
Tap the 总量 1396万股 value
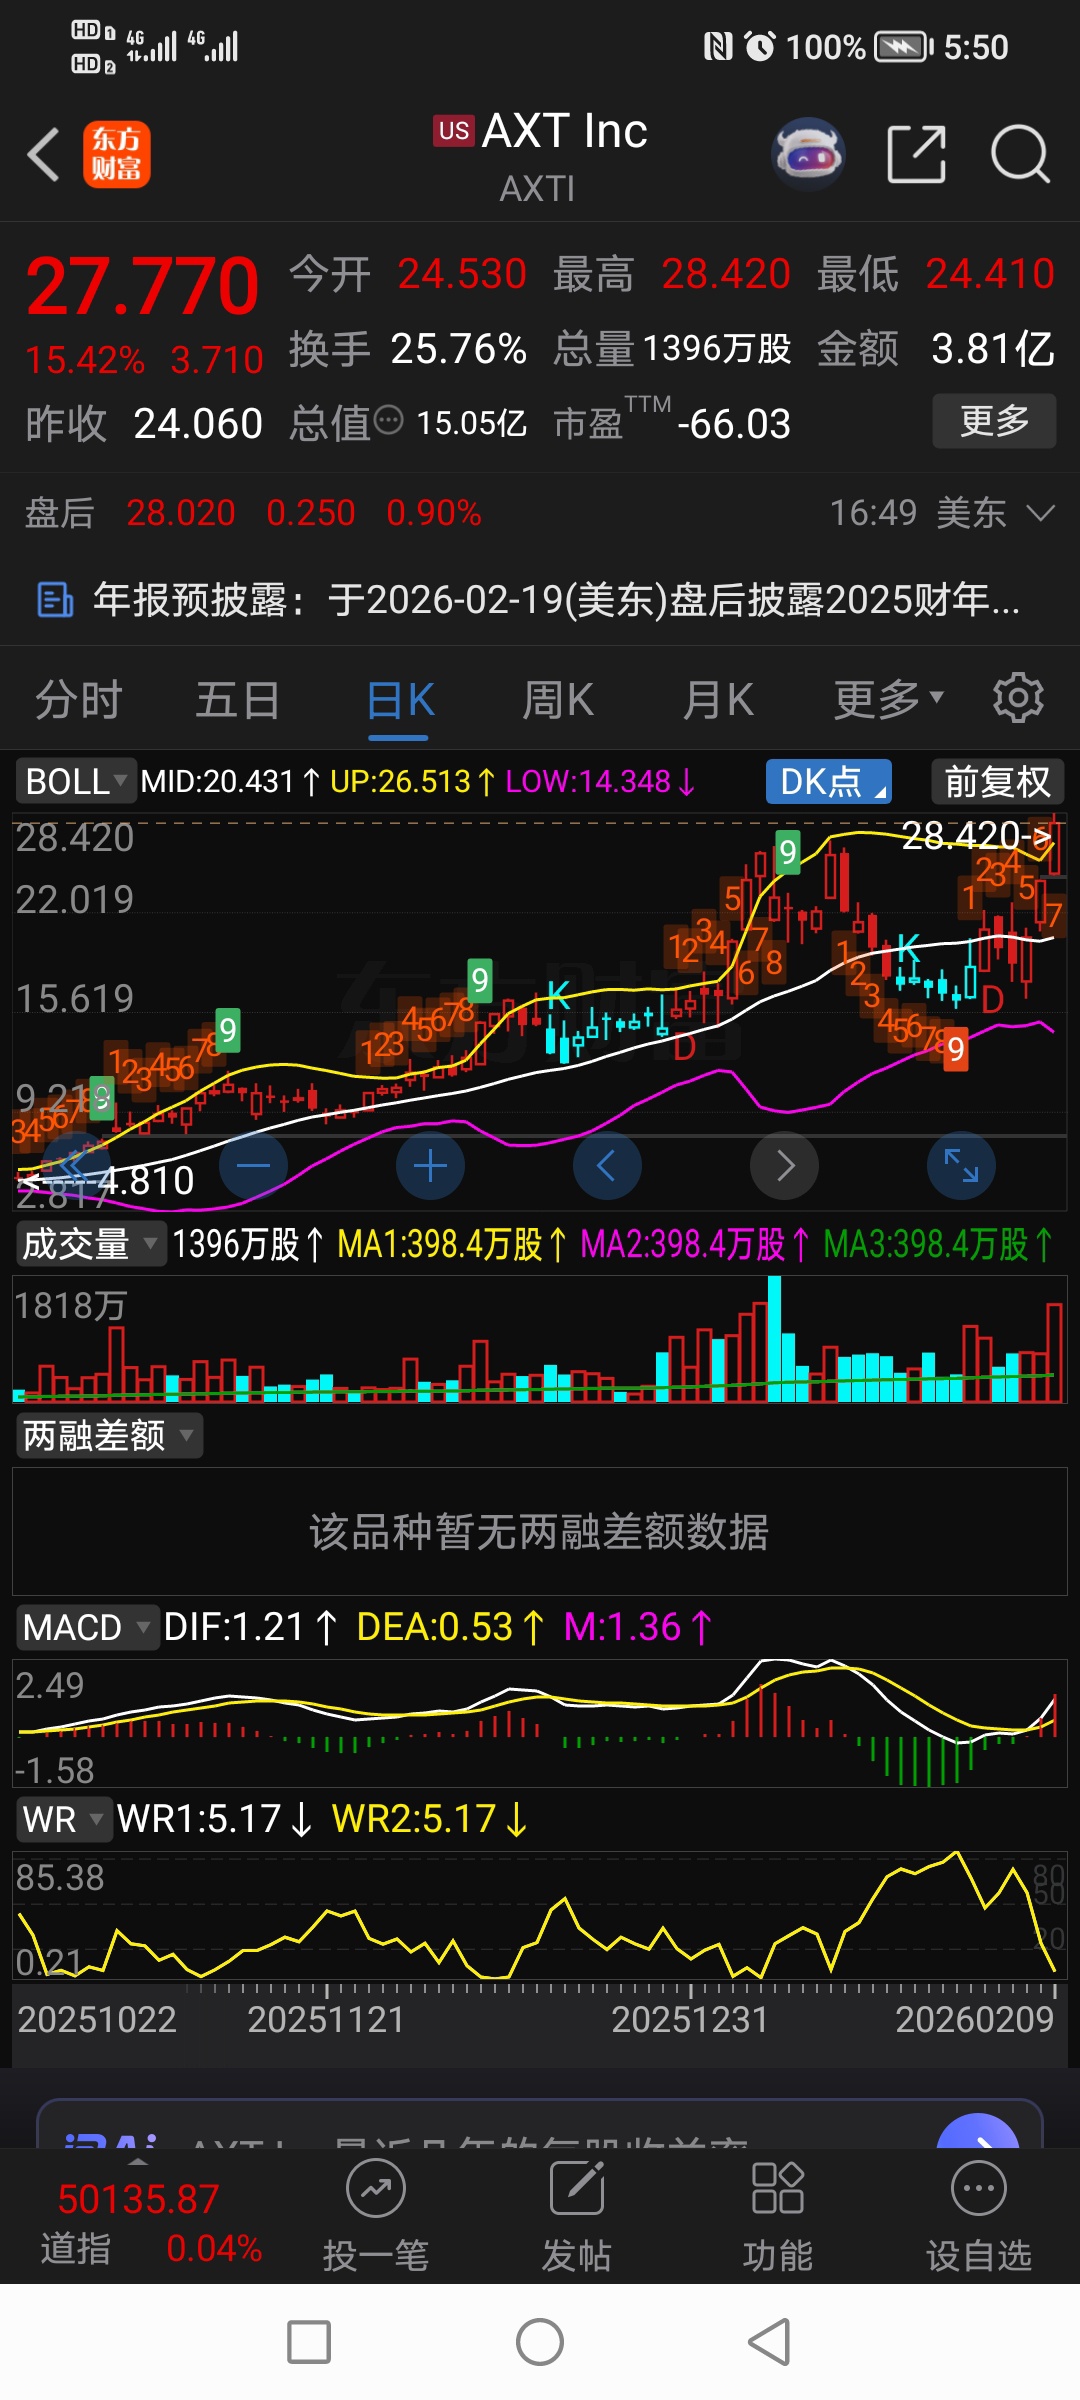pyautogui.click(x=717, y=349)
